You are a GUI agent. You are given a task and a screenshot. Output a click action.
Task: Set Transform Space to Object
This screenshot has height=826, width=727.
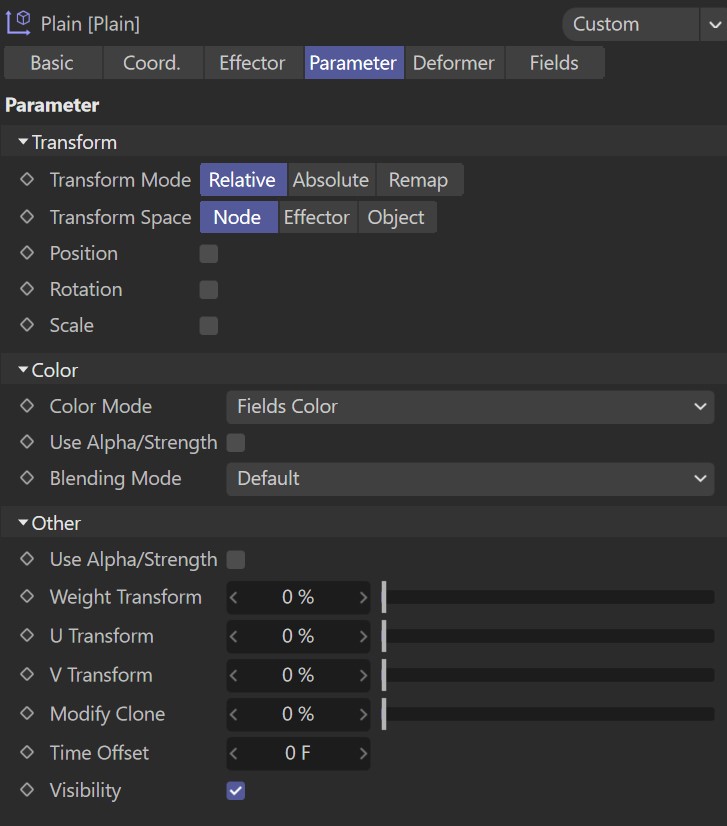point(396,218)
